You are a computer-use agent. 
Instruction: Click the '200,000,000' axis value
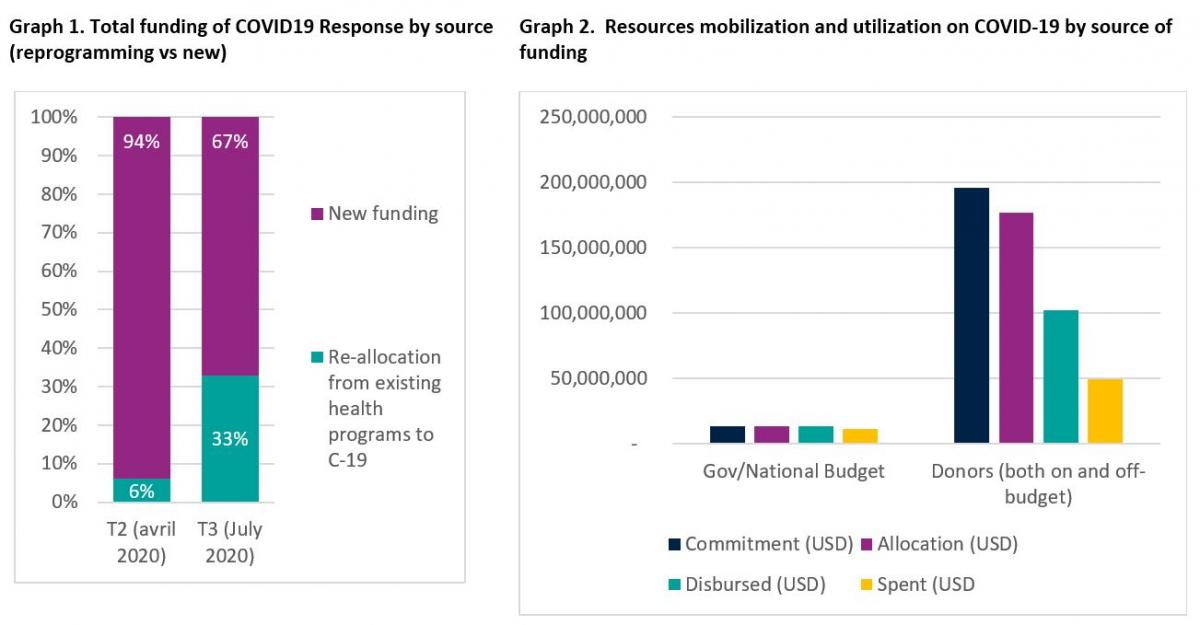(593, 183)
